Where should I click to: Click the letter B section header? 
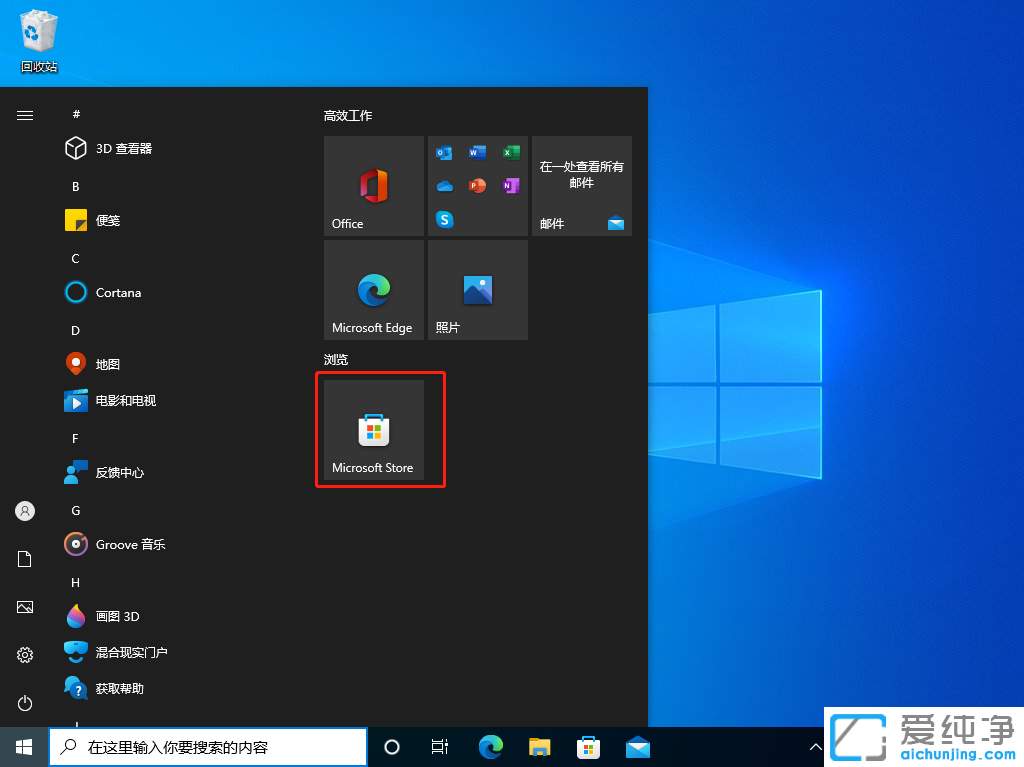[75, 186]
